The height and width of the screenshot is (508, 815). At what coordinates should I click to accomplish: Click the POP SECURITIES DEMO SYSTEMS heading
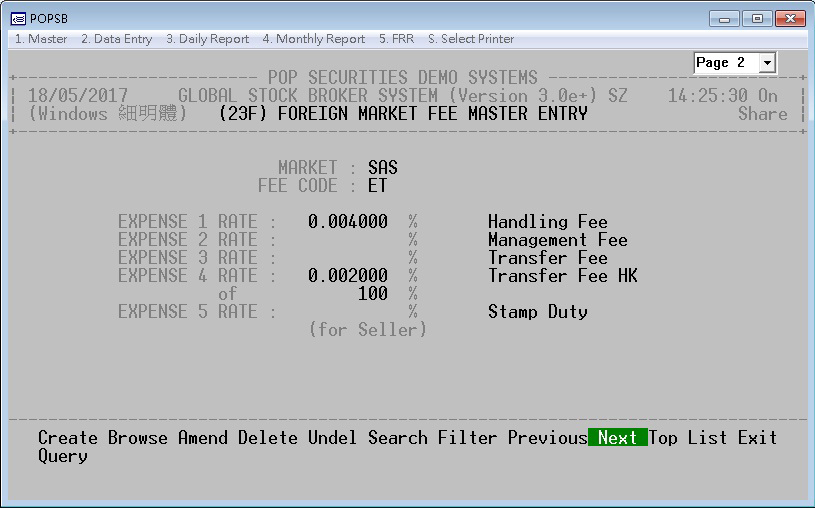point(403,77)
